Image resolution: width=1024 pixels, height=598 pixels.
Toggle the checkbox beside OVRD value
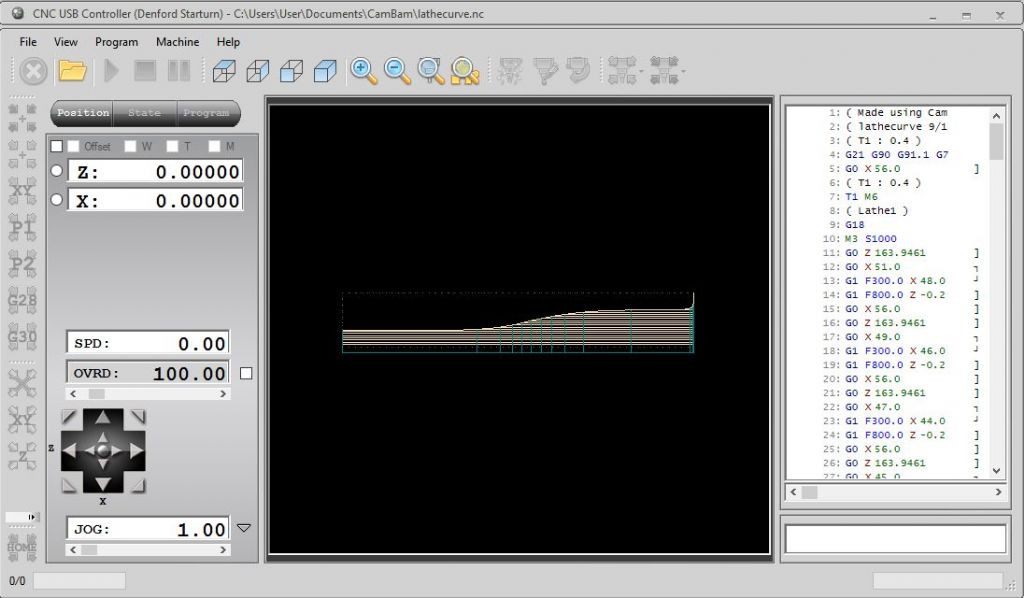(246, 373)
